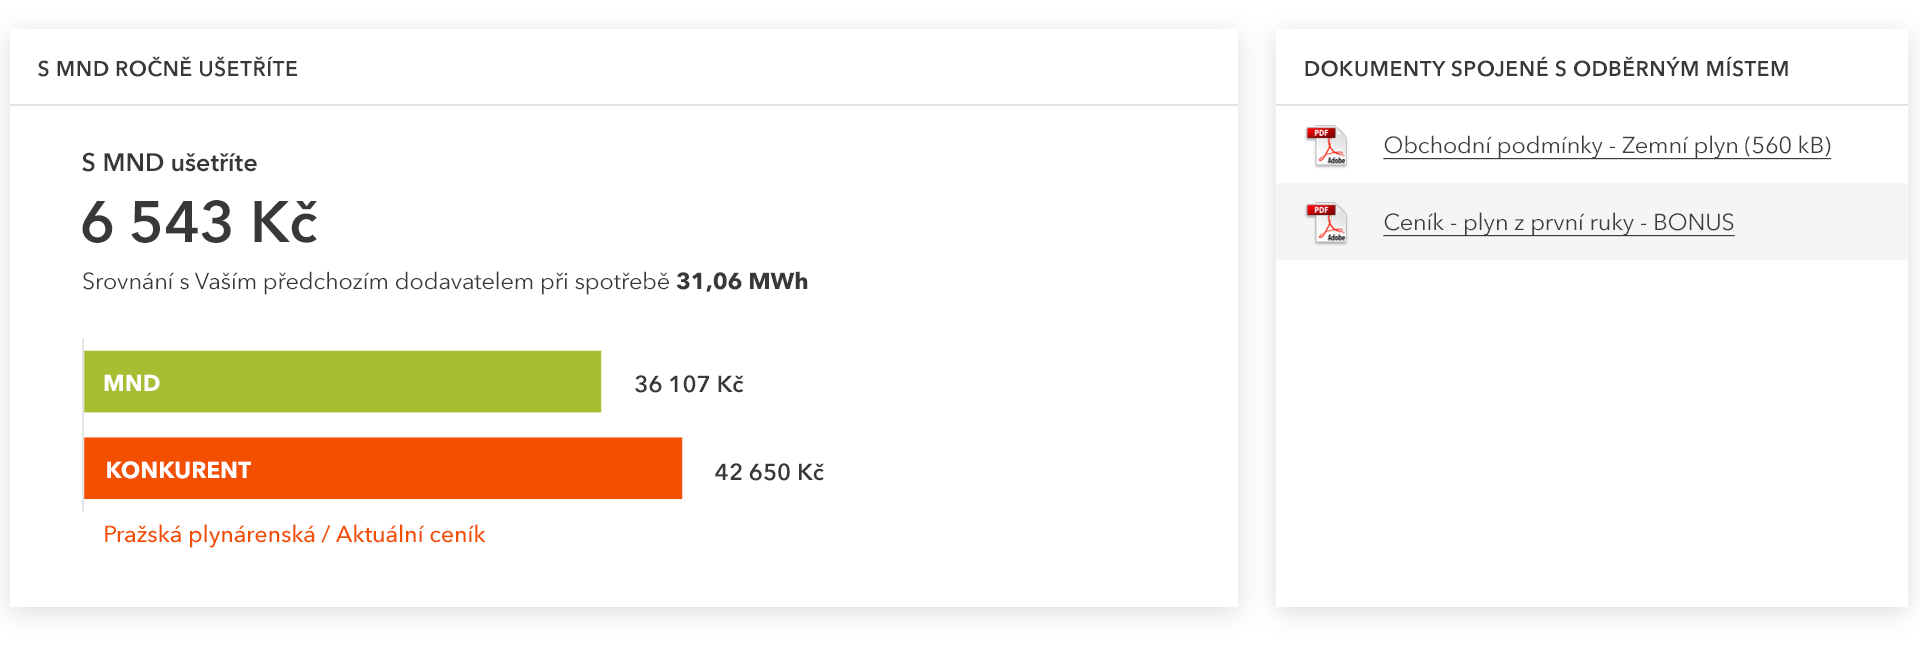This screenshot has width=1920, height=645.
Task: Open Ceník - plyn z první ruky link
Action: point(1558,222)
